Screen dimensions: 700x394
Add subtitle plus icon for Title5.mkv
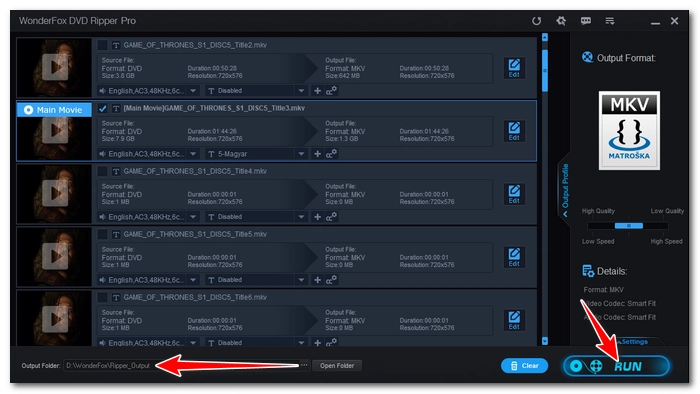(317, 280)
